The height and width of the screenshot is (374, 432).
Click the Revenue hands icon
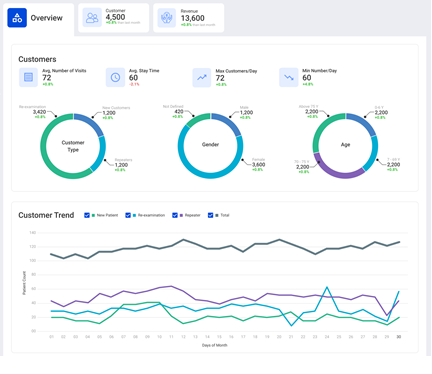click(x=166, y=18)
